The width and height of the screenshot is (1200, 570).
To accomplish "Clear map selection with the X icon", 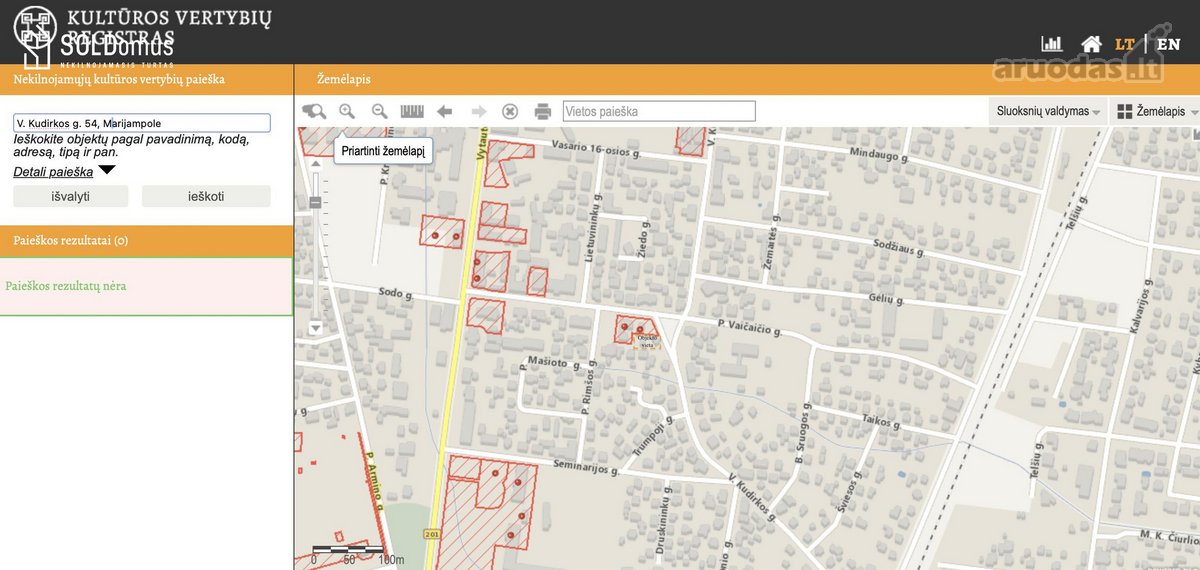I will click(x=510, y=111).
